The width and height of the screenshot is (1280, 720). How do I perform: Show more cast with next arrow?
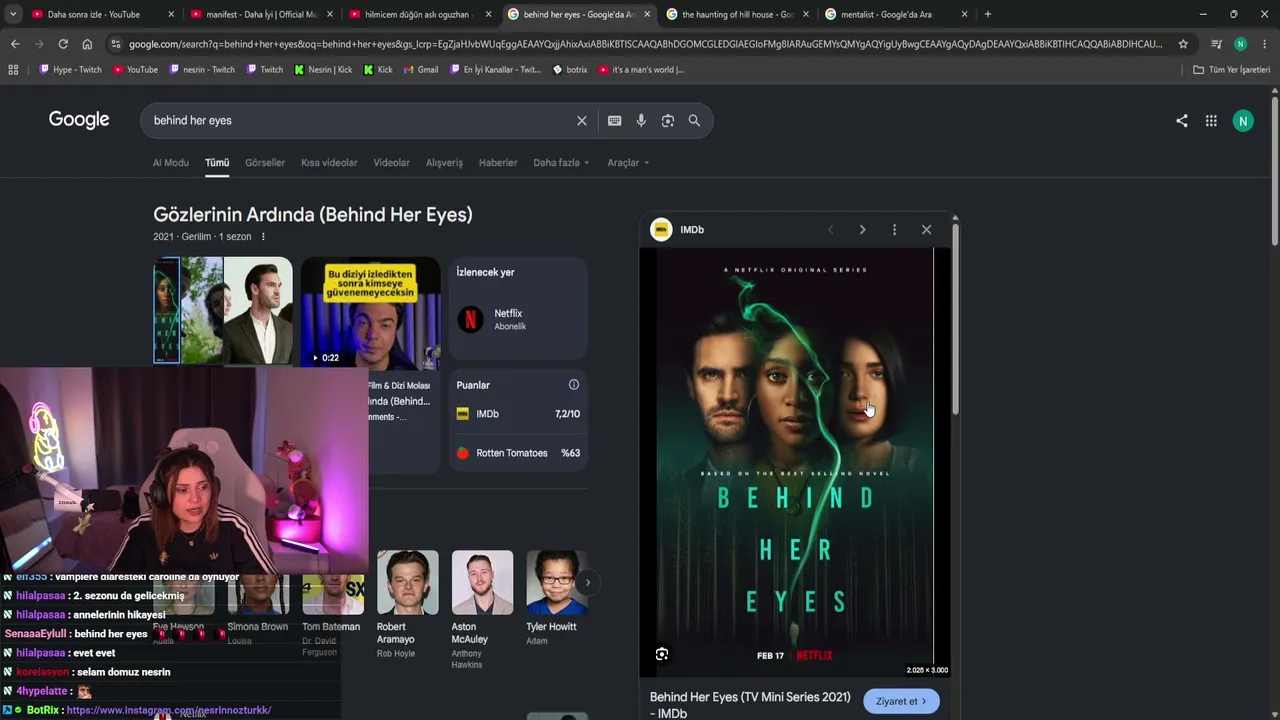pyautogui.click(x=588, y=582)
